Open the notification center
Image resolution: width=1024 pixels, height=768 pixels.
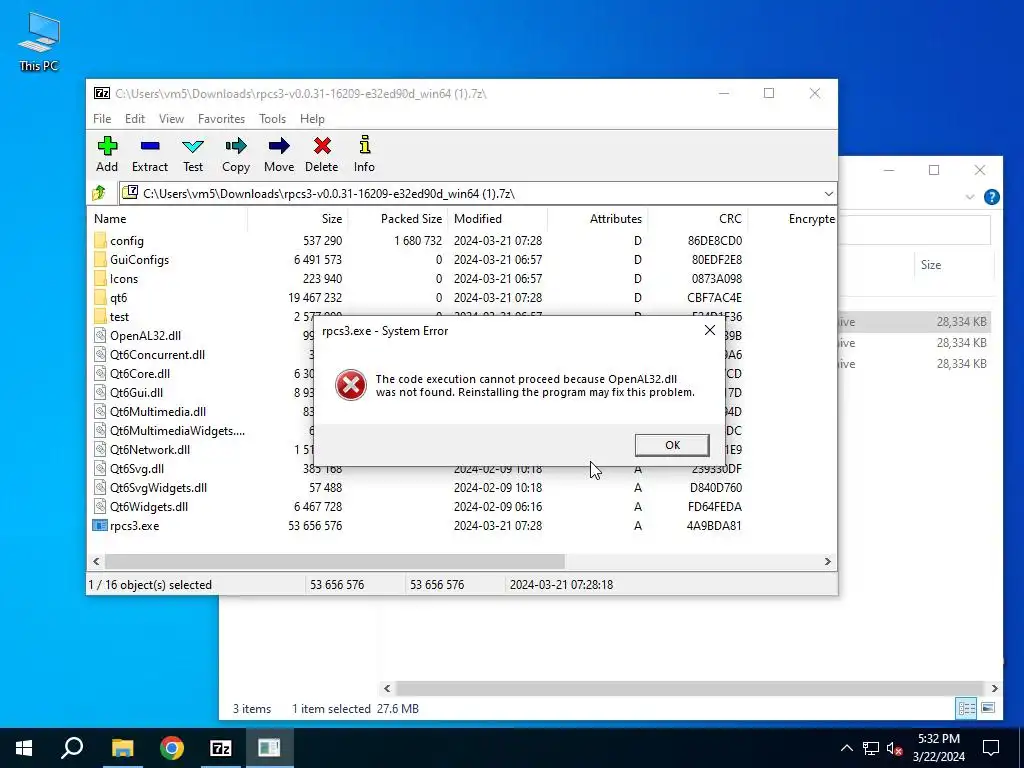click(991, 748)
